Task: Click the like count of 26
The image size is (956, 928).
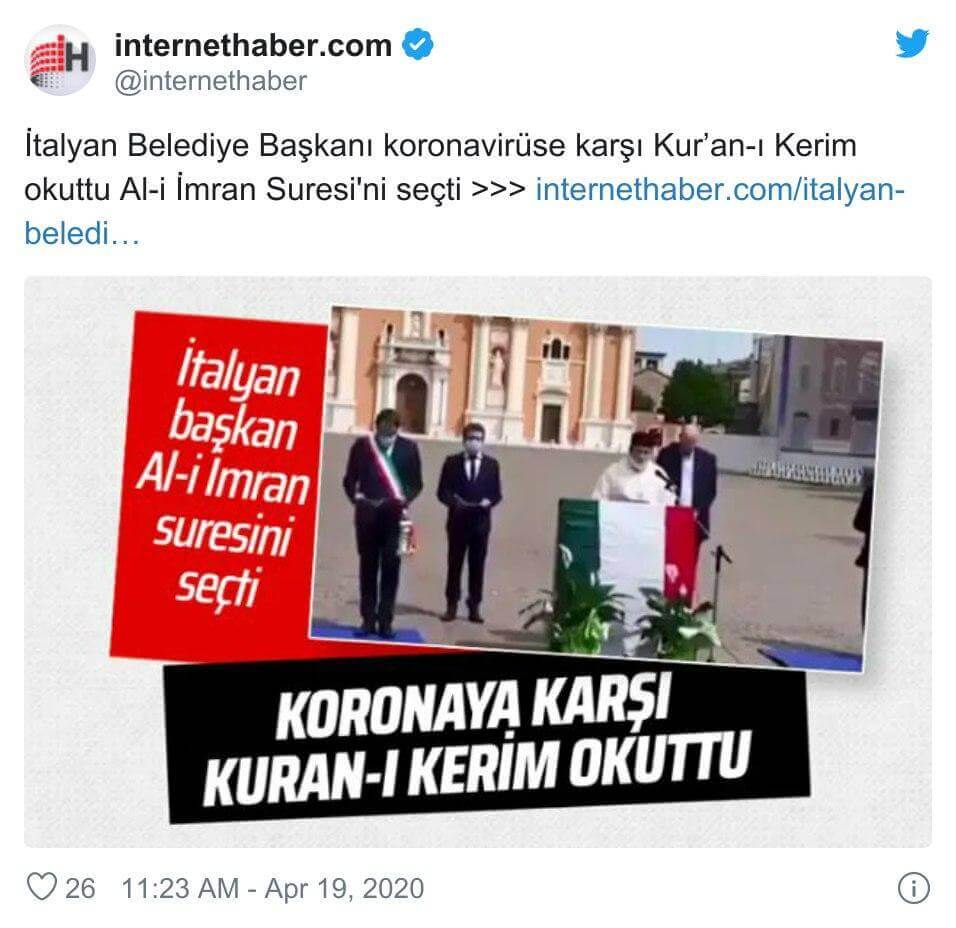Action: pos(80,888)
